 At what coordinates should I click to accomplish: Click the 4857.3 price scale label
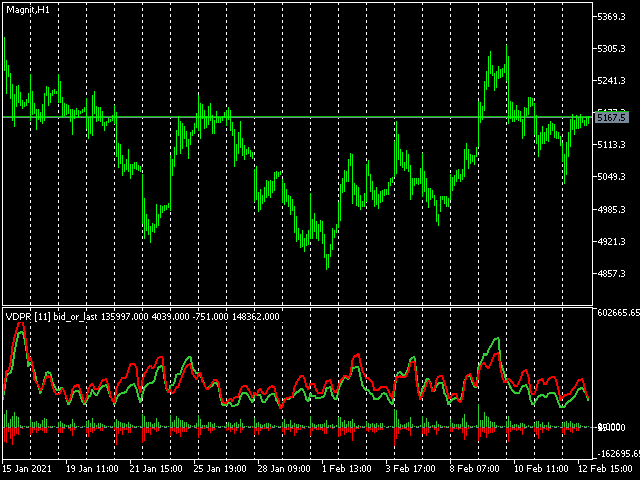[x=611, y=273]
